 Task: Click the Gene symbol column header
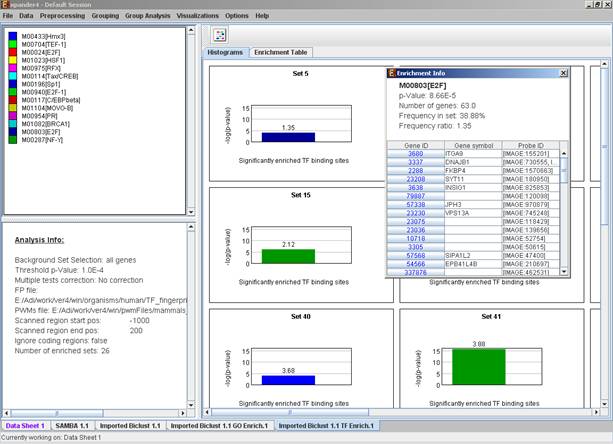tap(473, 145)
